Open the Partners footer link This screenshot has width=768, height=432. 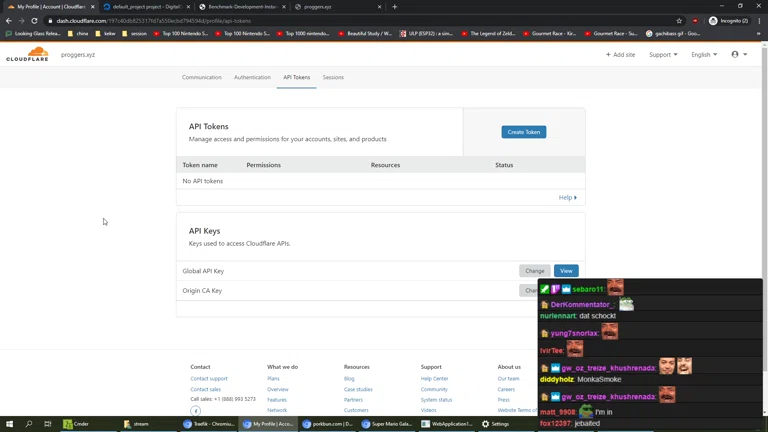(353, 400)
